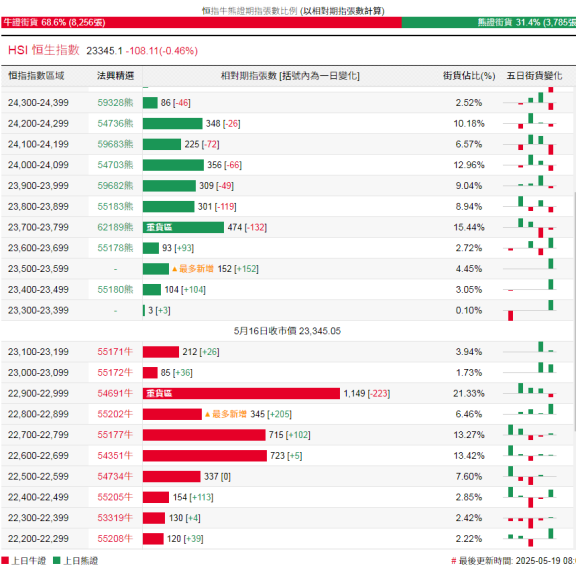Click the value 474 [-132]
Image resolution: width=576 pixels, height=575 pixels.
click(x=247, y=227)
